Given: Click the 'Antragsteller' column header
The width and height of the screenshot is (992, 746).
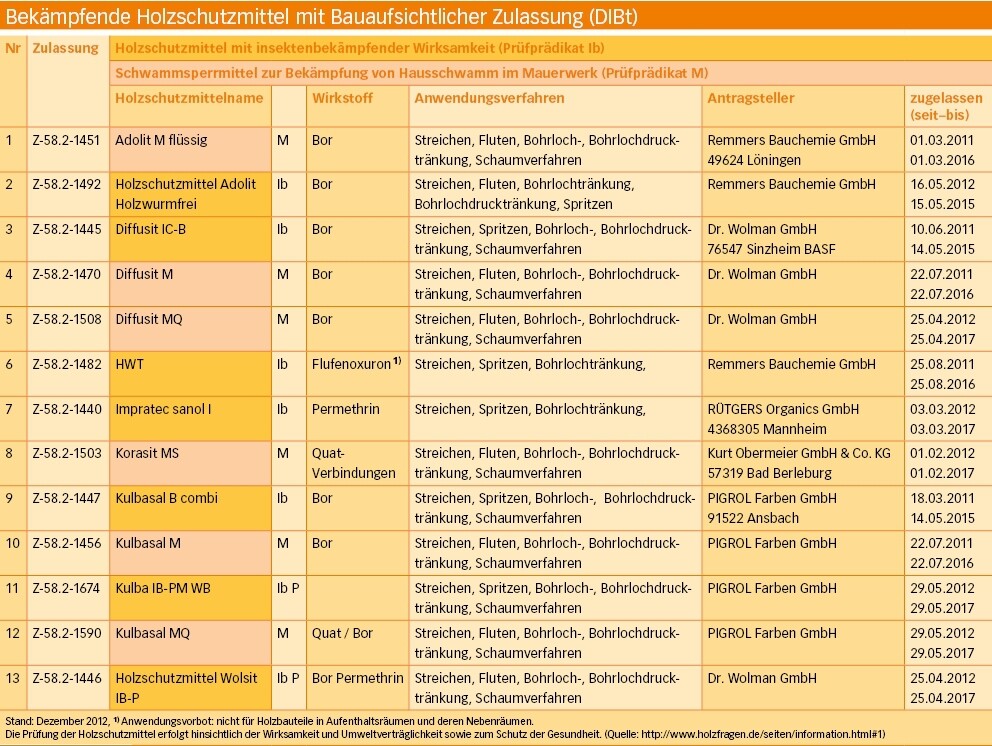Looking at the screenshot, I should point(750,99).
